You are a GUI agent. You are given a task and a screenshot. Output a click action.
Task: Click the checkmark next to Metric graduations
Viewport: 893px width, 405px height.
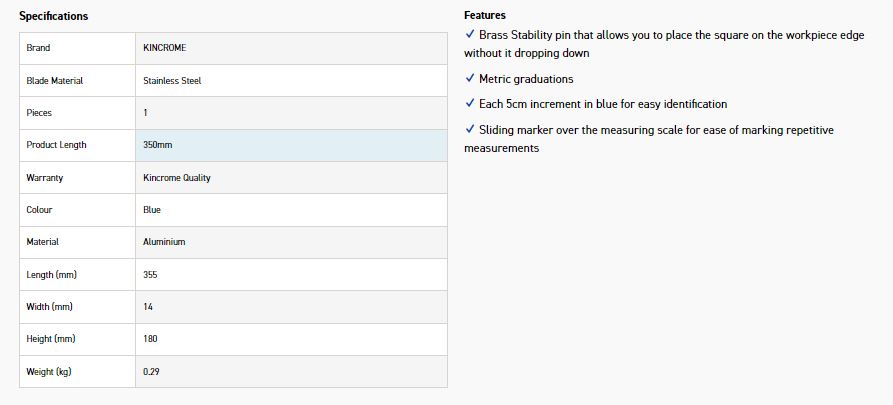pos(470,79)
